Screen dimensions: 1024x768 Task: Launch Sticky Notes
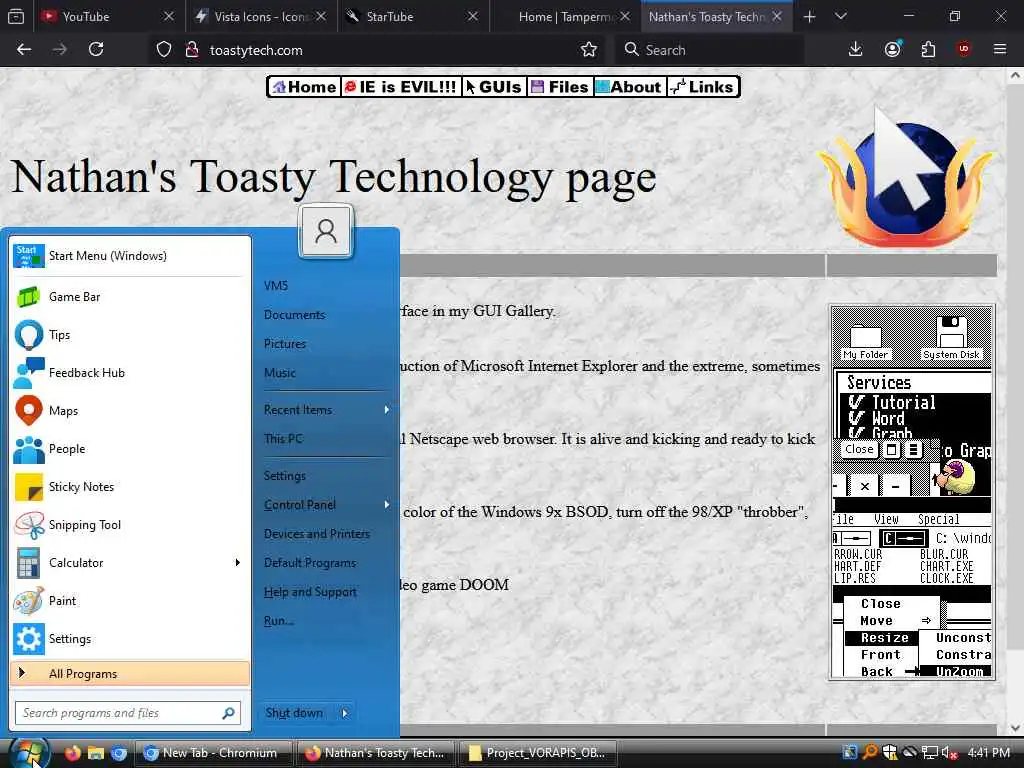[x=130, y=487]
